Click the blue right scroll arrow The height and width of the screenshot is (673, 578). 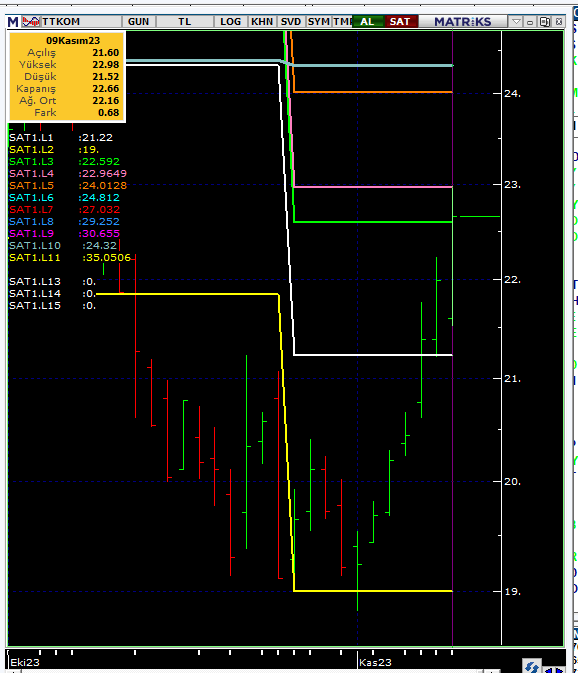[x=559, y=669]
